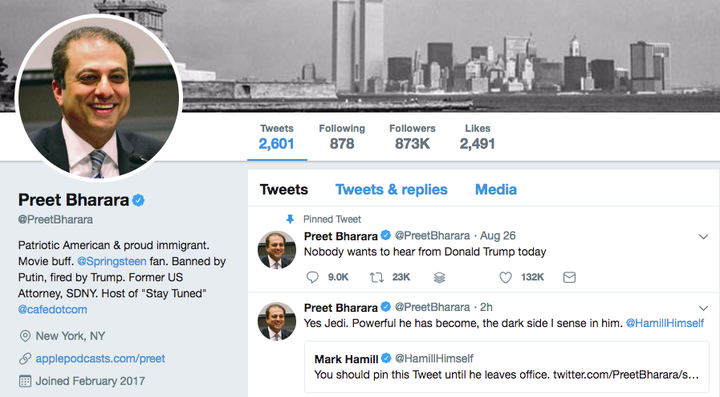Screen dimensions: 720x397
Task: Click the heart icon on the pinned tweet
Action: (506, 277)
